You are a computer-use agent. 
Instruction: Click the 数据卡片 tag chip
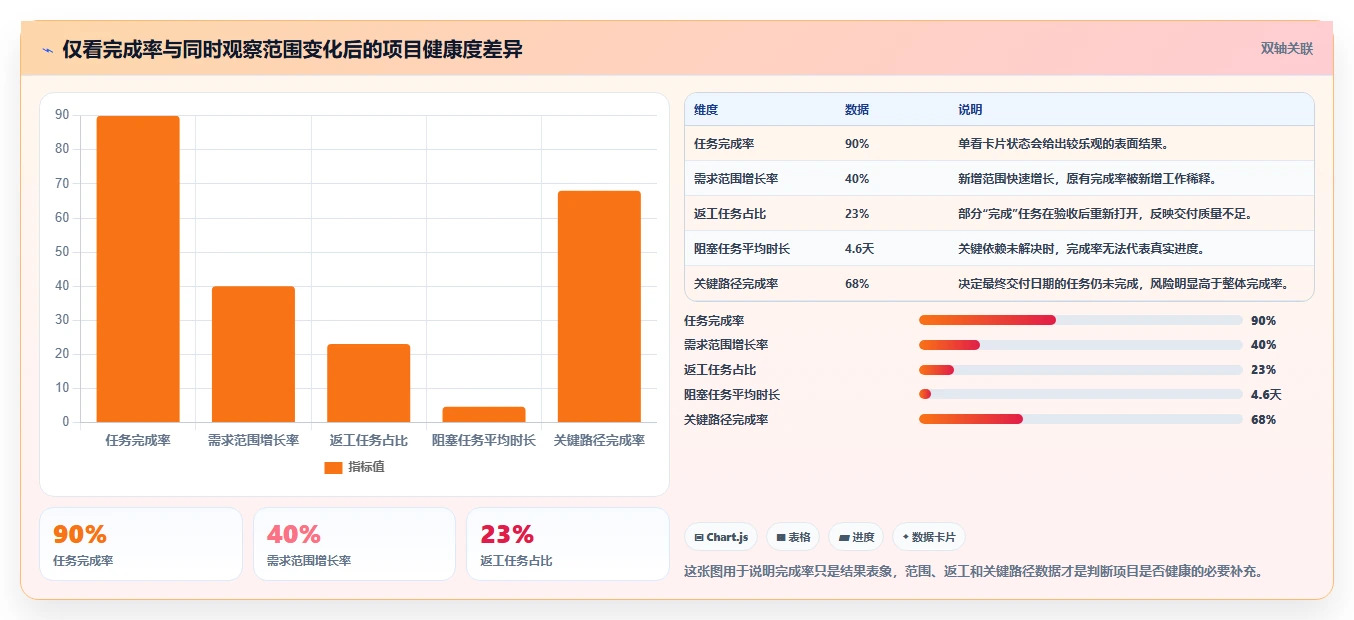tap(929, 537)
